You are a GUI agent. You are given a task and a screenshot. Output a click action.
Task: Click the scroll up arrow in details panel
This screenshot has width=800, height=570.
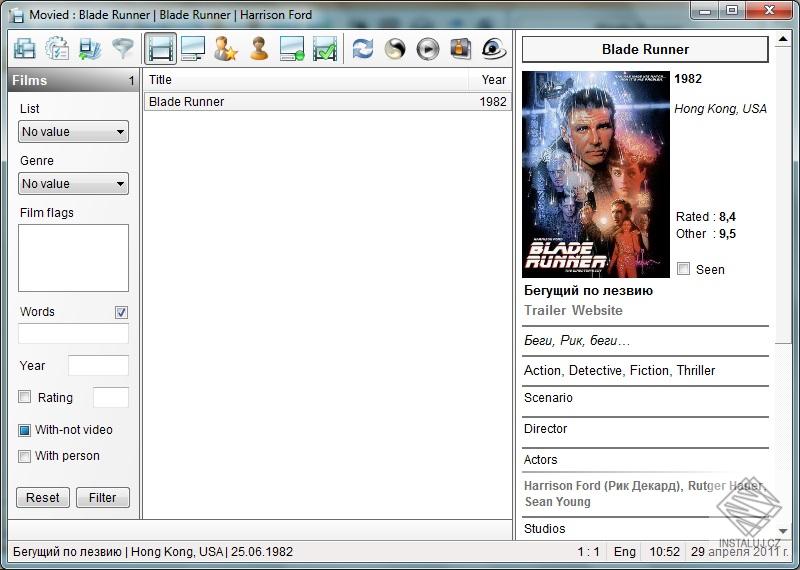click(783, 39)
